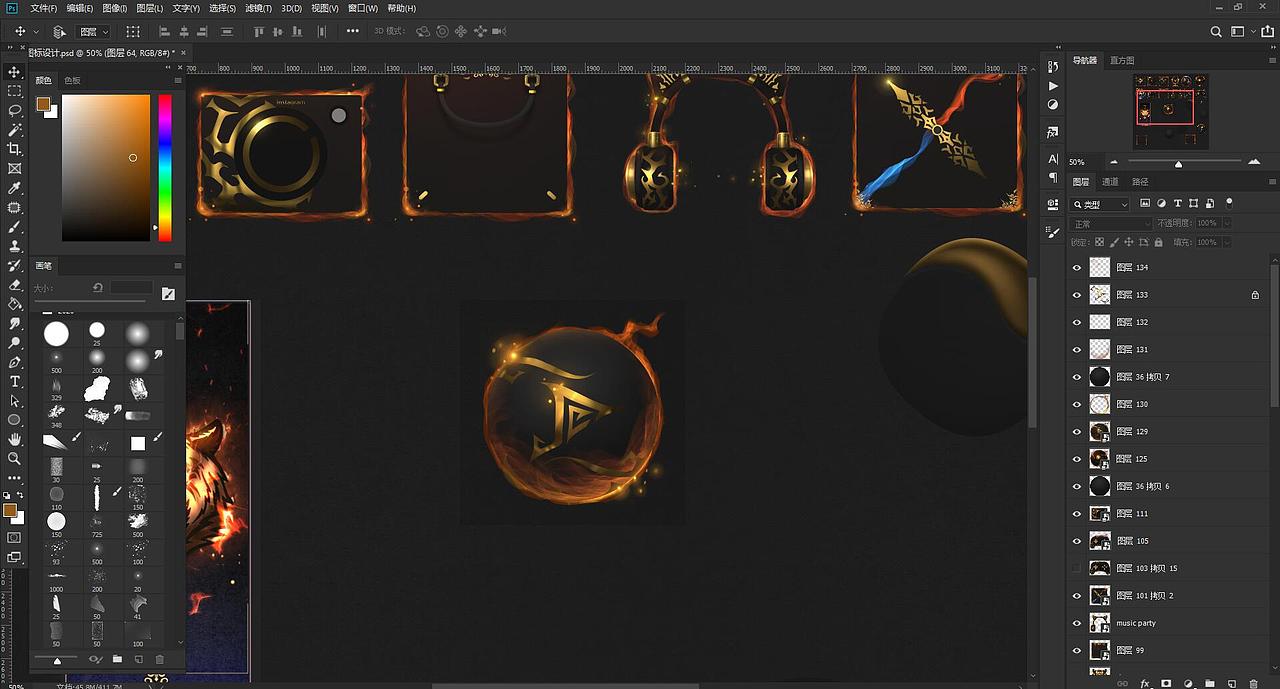
Task: Select the Horizontal Type tool
Action: (15, 382)
